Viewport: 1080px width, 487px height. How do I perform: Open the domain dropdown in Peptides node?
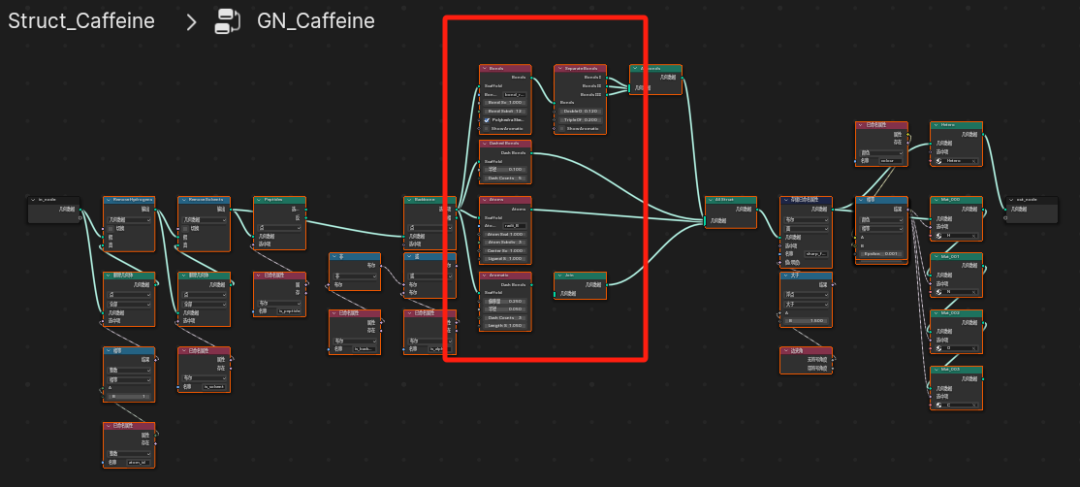tap(279, 228)
